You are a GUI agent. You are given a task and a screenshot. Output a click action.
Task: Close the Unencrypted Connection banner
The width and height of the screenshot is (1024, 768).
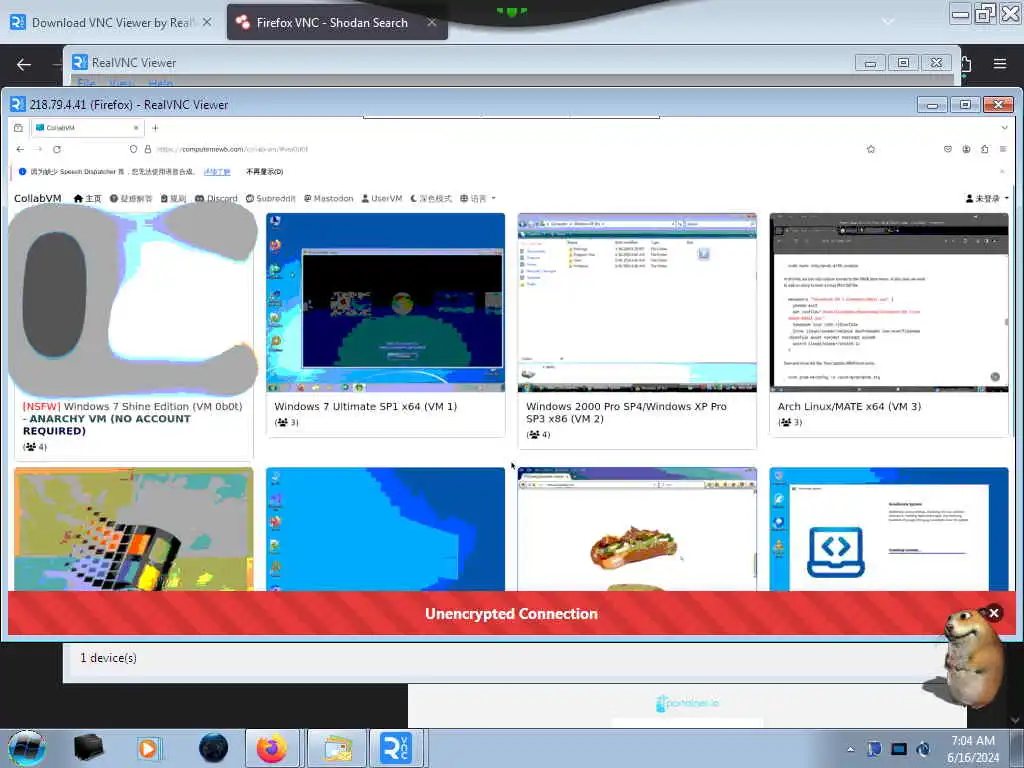click(x=994, y=613)
